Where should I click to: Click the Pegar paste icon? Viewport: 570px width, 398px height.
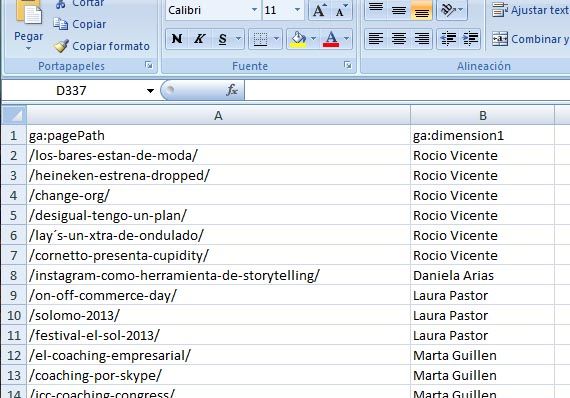[29, 13]
